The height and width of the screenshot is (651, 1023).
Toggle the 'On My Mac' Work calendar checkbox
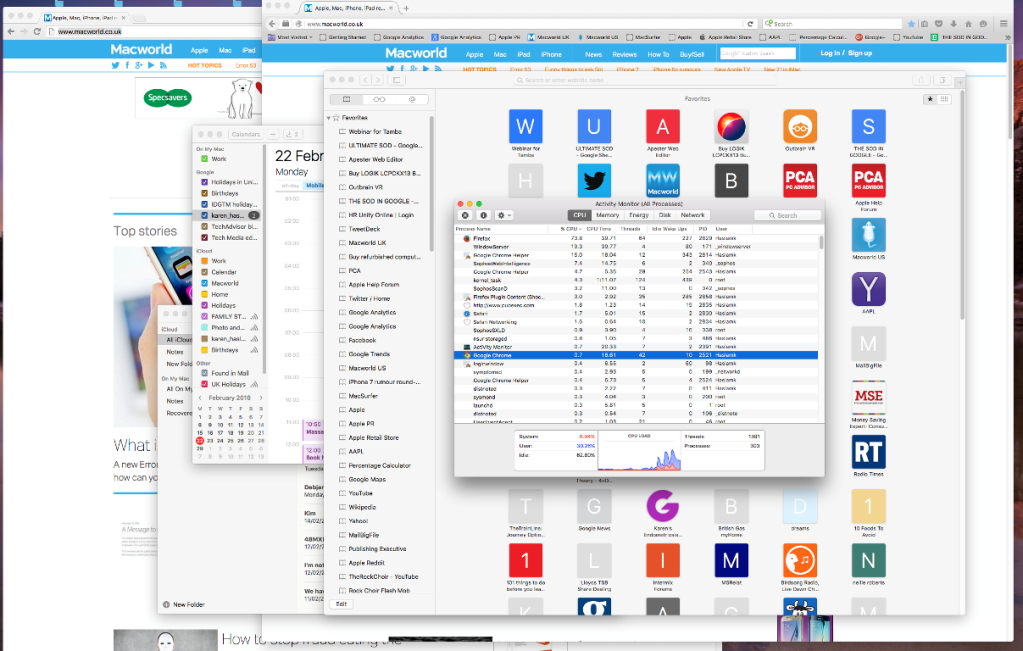point(204,159)
